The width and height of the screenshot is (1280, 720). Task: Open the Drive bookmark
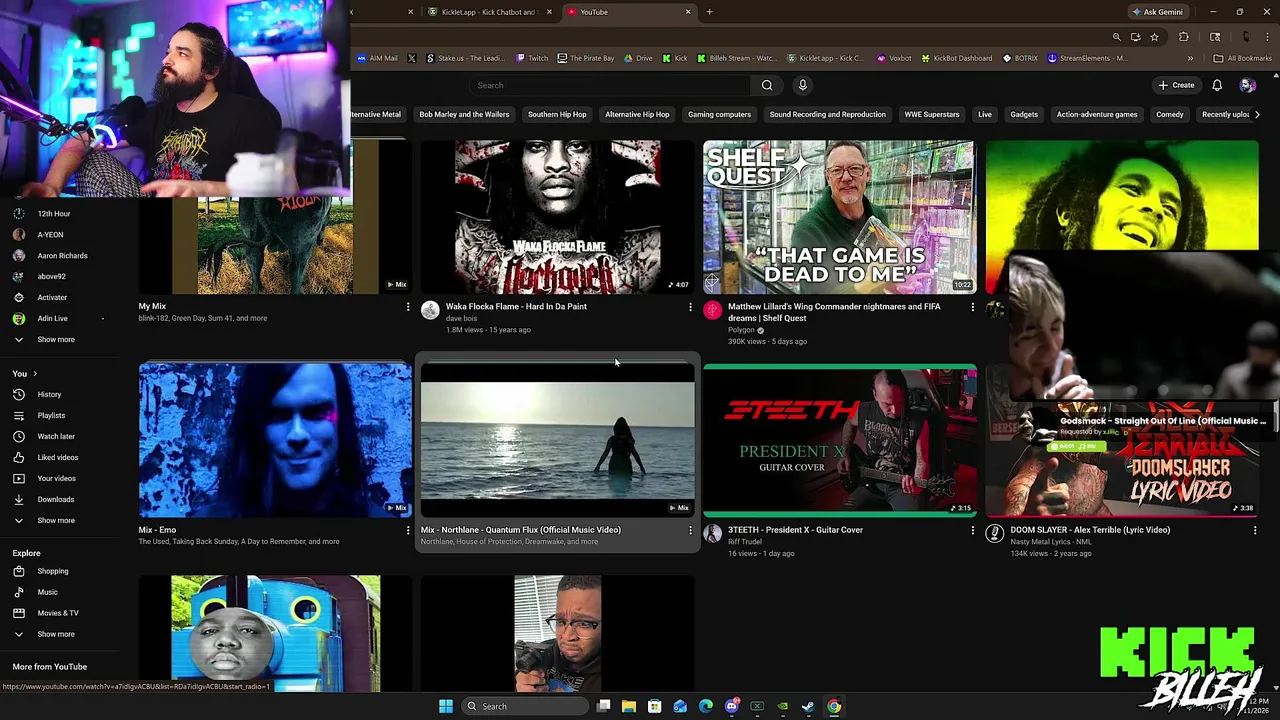click(638, 58)
